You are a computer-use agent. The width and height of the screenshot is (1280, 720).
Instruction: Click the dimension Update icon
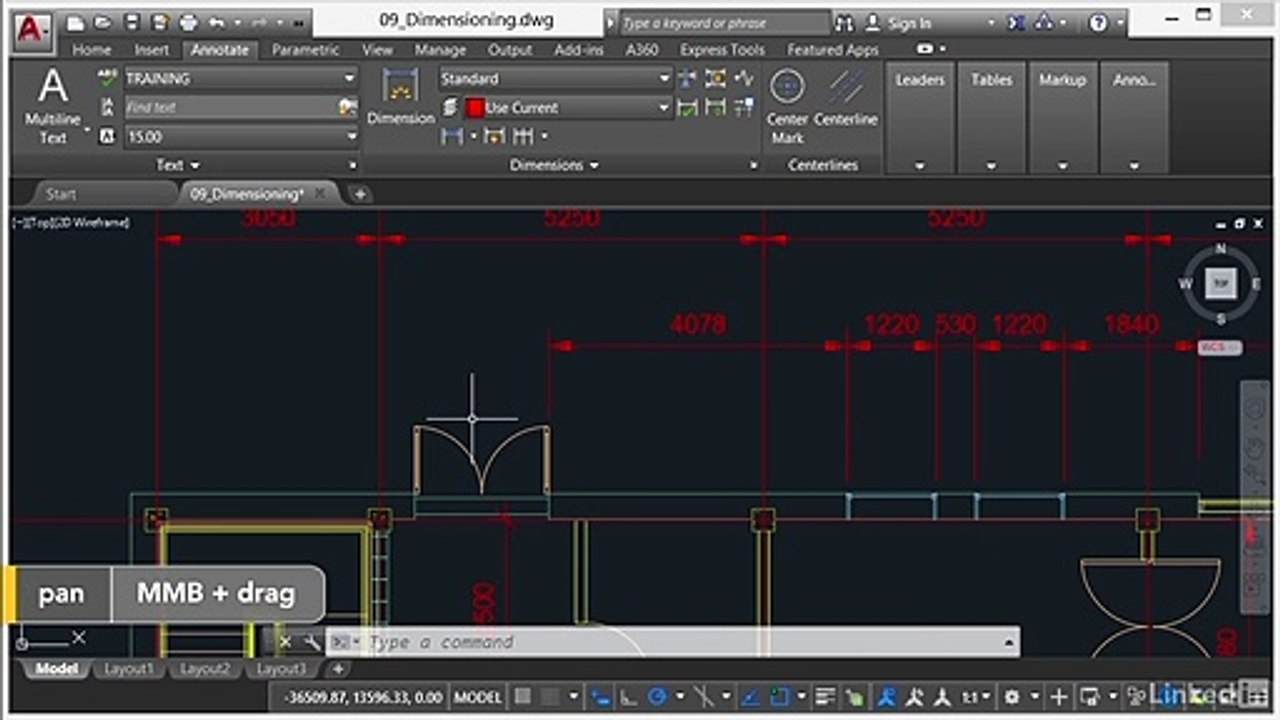716,107
